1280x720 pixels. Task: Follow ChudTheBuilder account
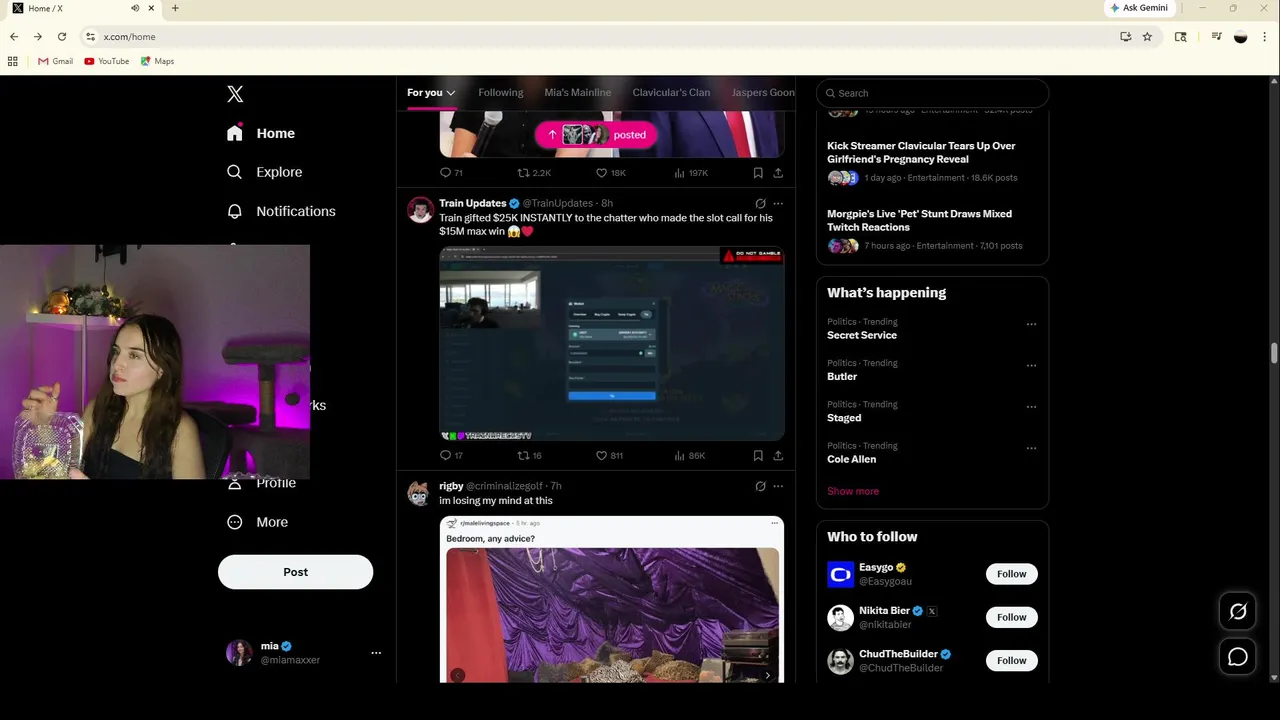click(1011, 660)
